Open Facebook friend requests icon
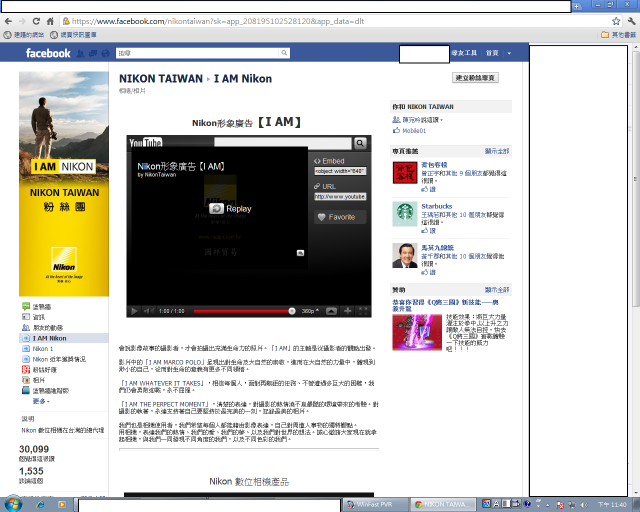 80,53
